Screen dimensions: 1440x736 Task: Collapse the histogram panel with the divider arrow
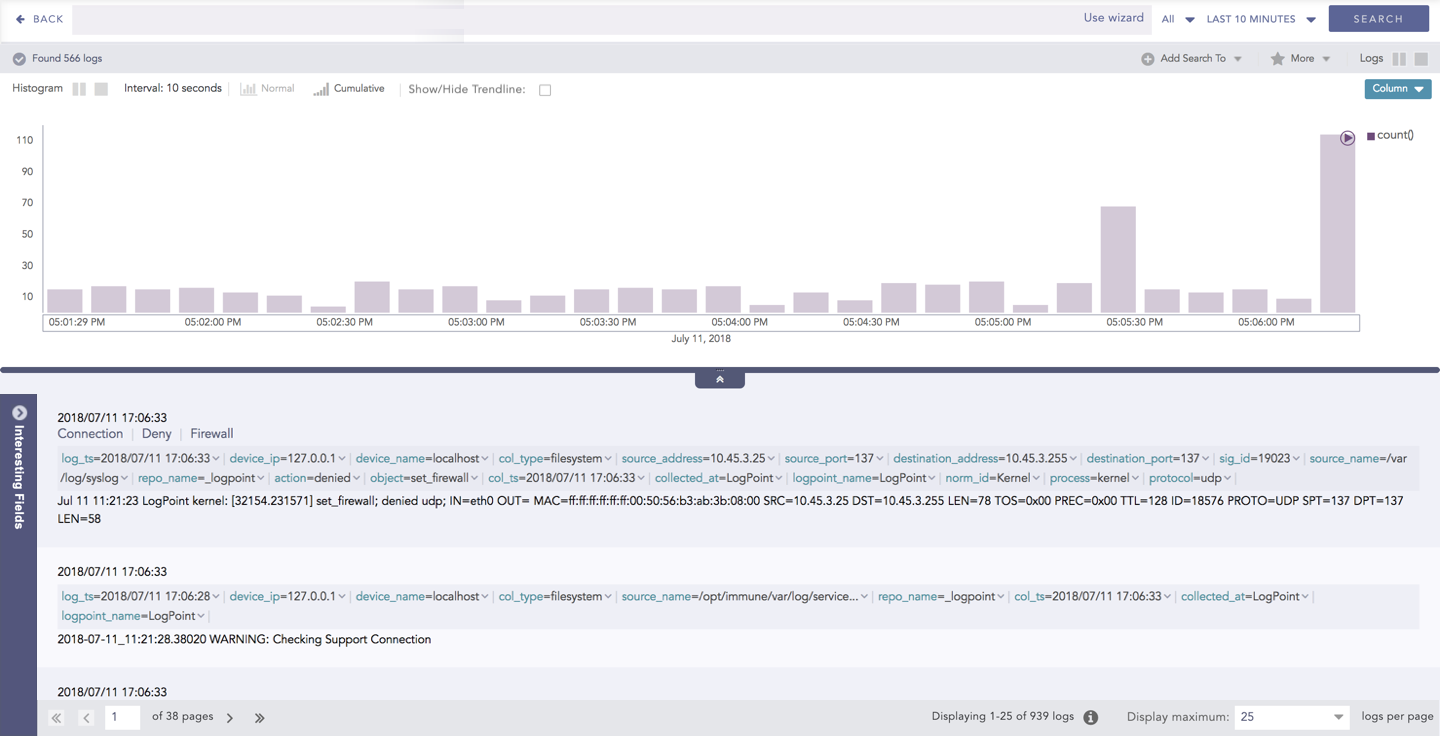(720, 380)
